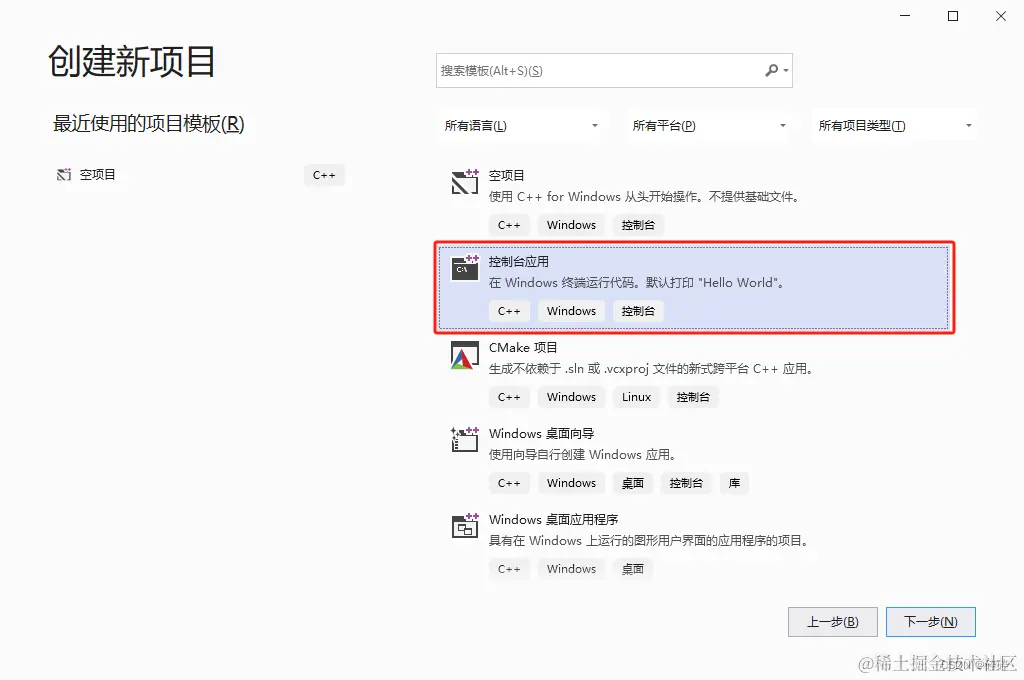Click the Linux tag on CMake 项目

(636, 397)
